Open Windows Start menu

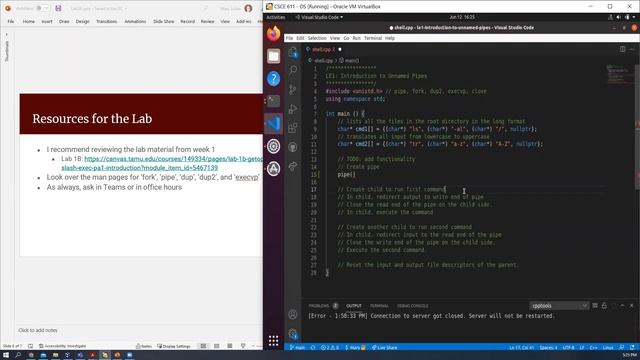(6, 355)
